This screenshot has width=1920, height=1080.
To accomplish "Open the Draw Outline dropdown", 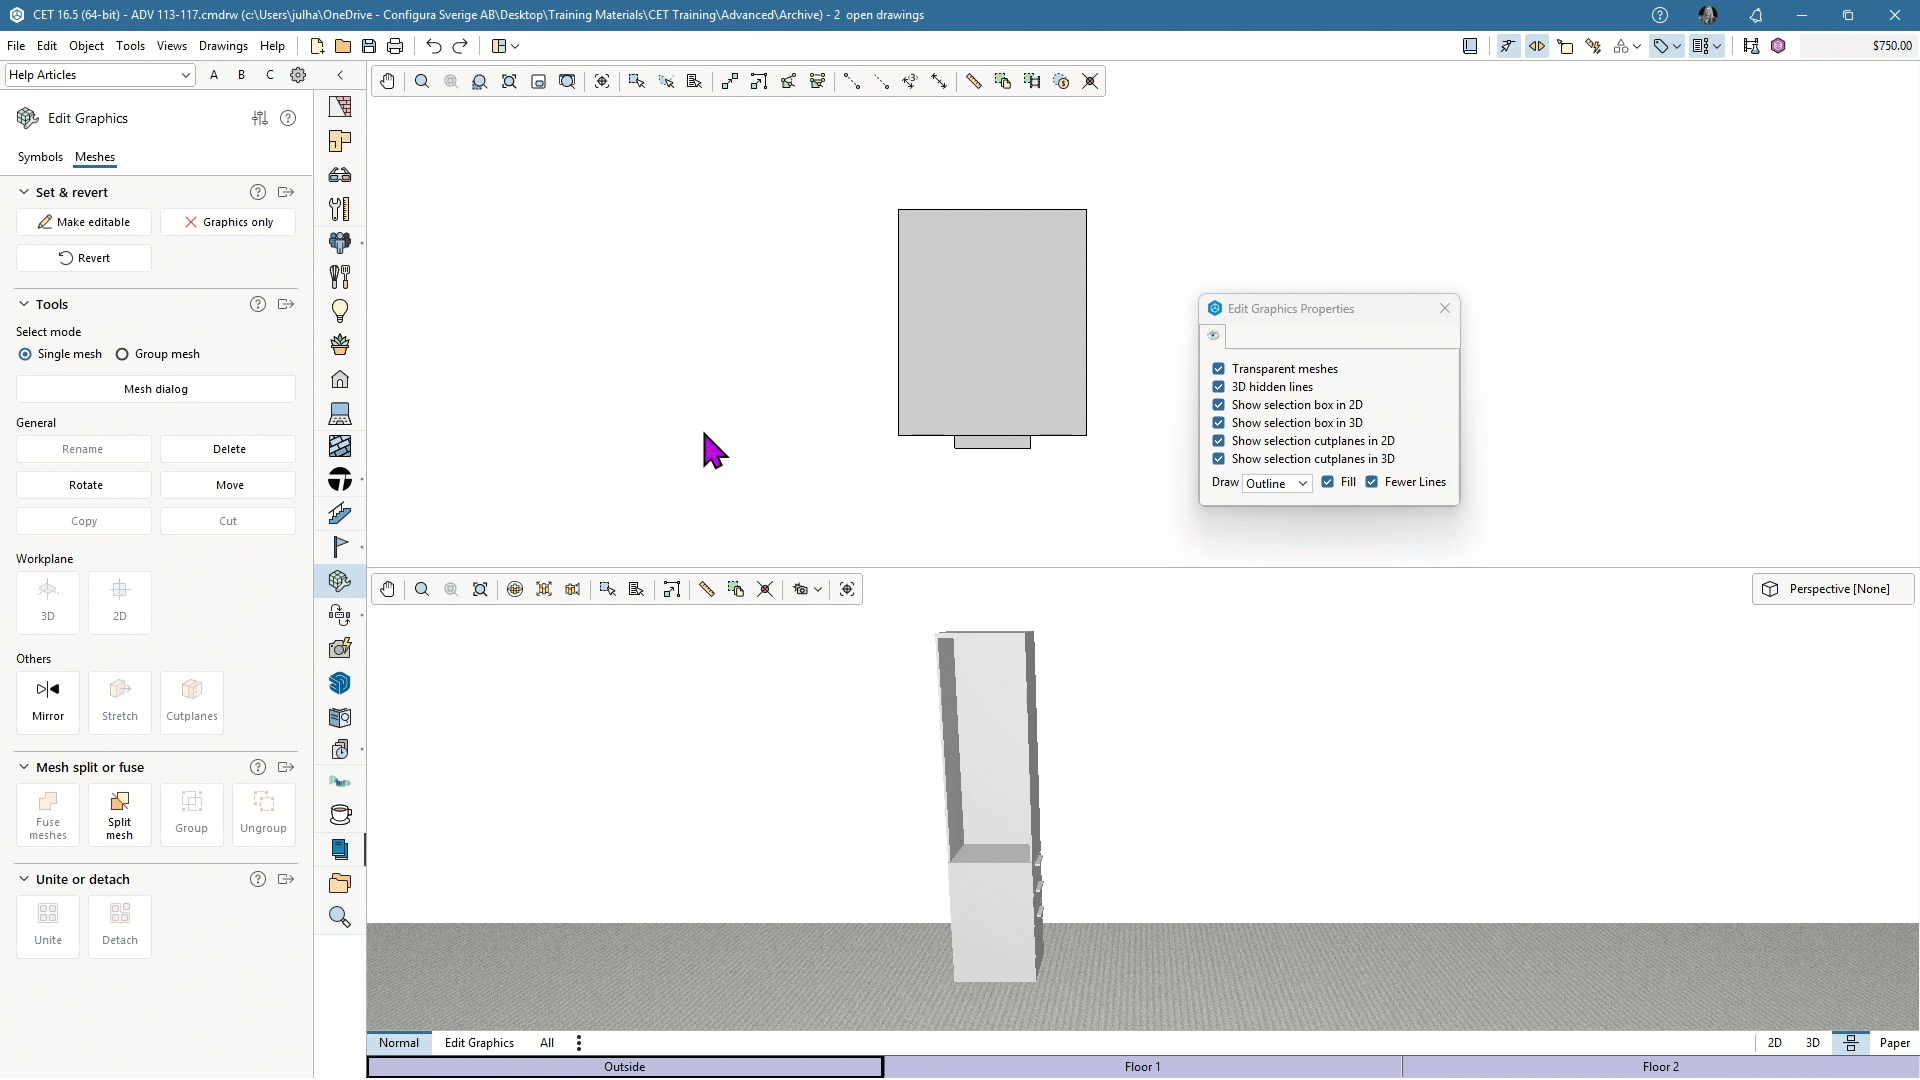I will point(1277,484).
